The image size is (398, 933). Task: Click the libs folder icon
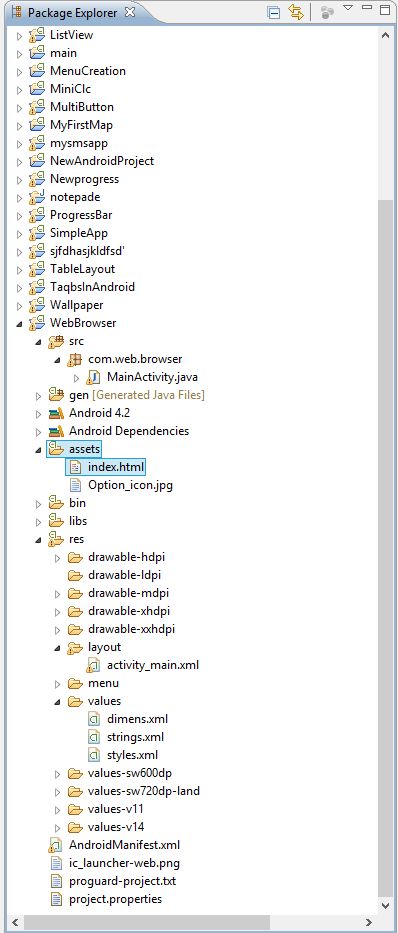click(57, 521)
